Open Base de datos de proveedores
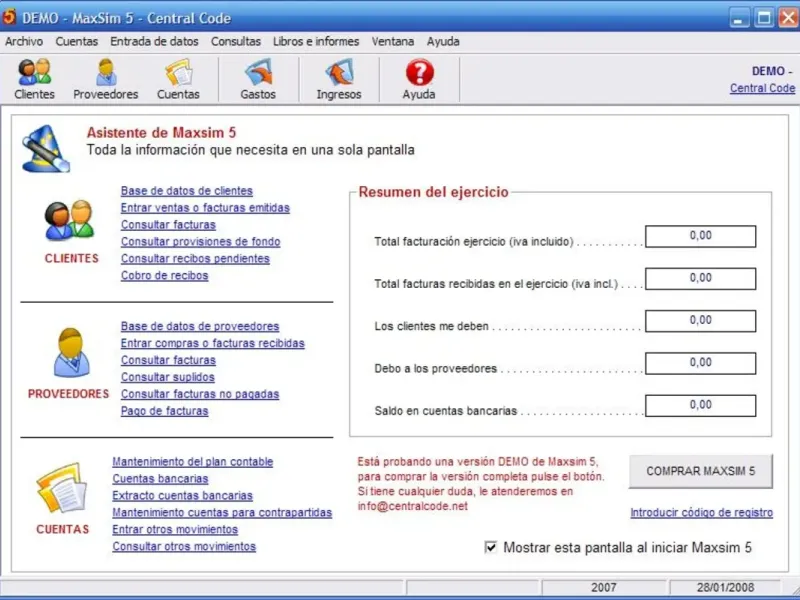The width and height of the screenshot is (800, 600). click(x=200, y=326)
